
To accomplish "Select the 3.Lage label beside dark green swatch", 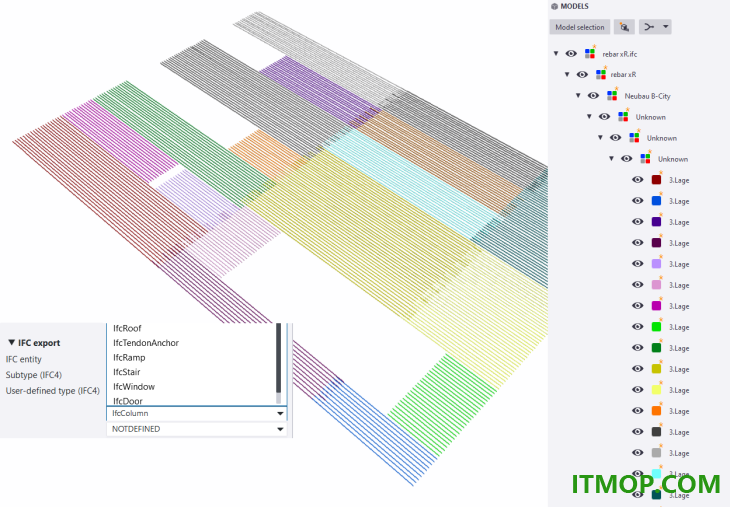I will [679, 348].
